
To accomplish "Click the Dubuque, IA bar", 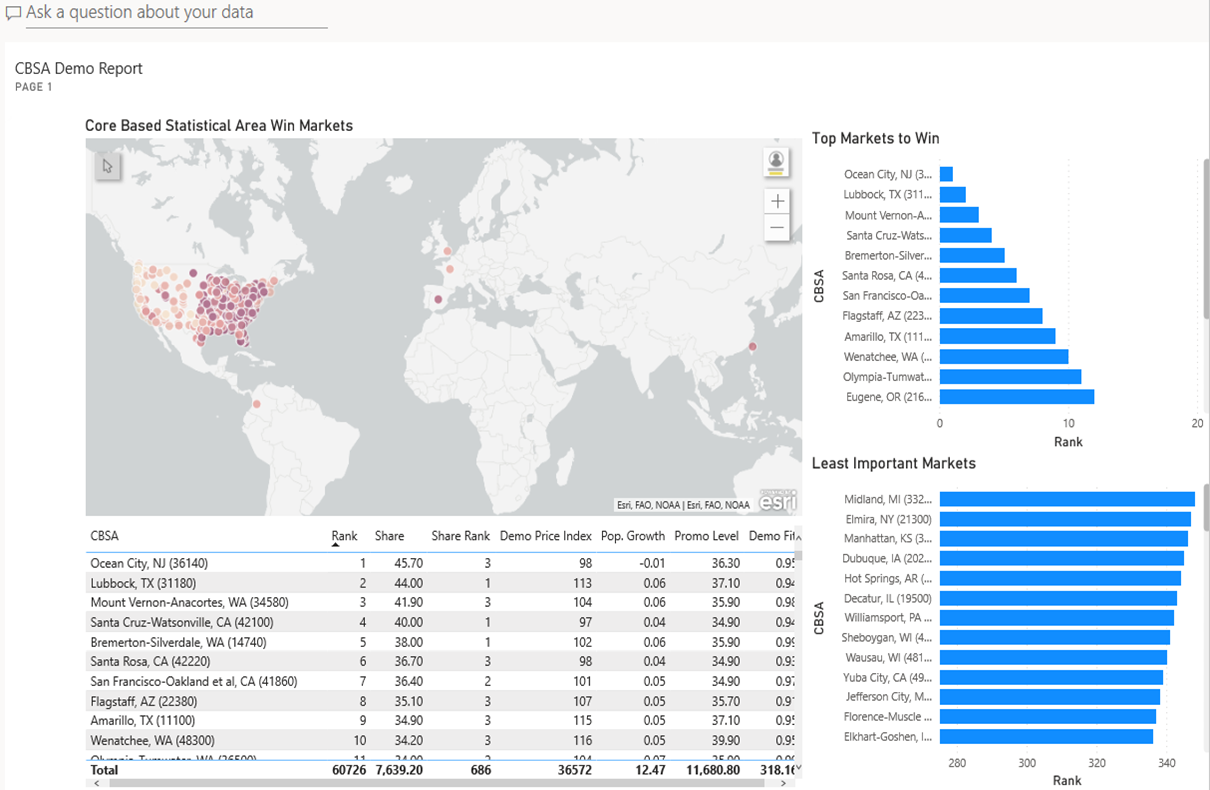I will 1062,558.
